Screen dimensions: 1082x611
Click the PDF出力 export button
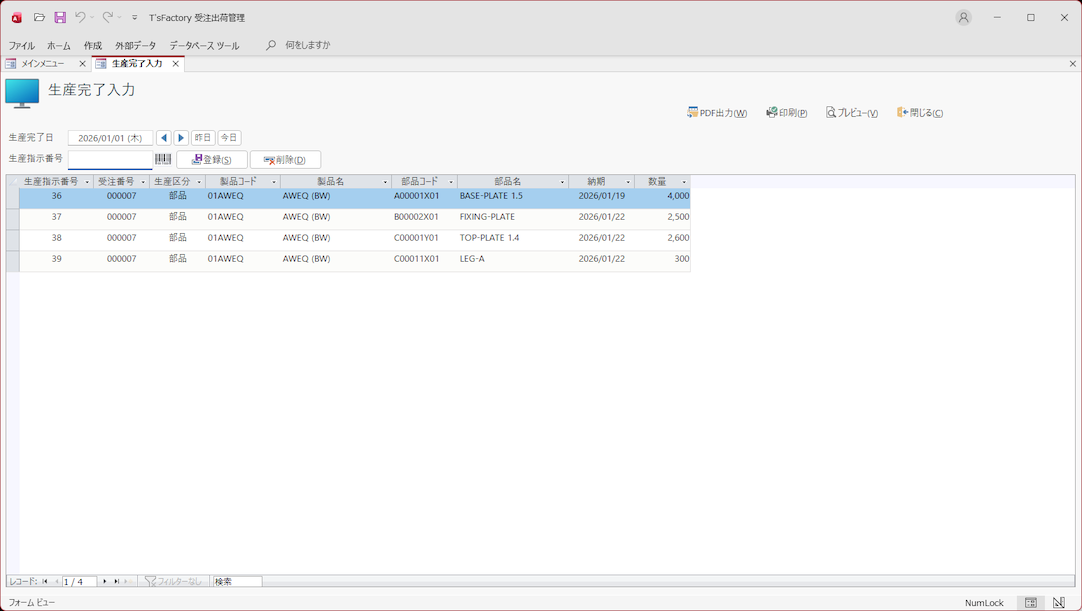[717, 113]
